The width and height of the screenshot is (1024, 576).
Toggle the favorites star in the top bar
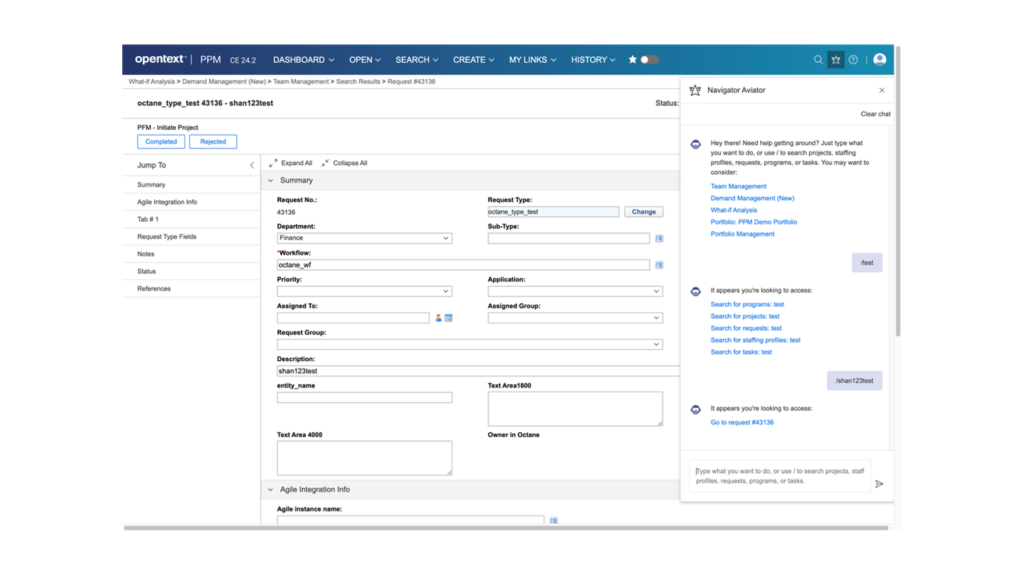[633, 60]
